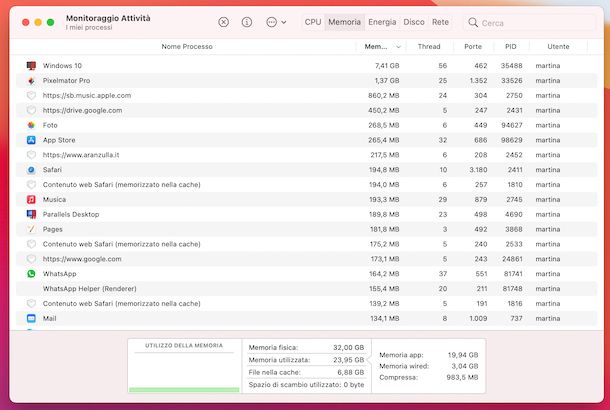Open the process info inspector icon
This screenshot has height=410, width=610.
pyautogui.click(x=246, y=21)
